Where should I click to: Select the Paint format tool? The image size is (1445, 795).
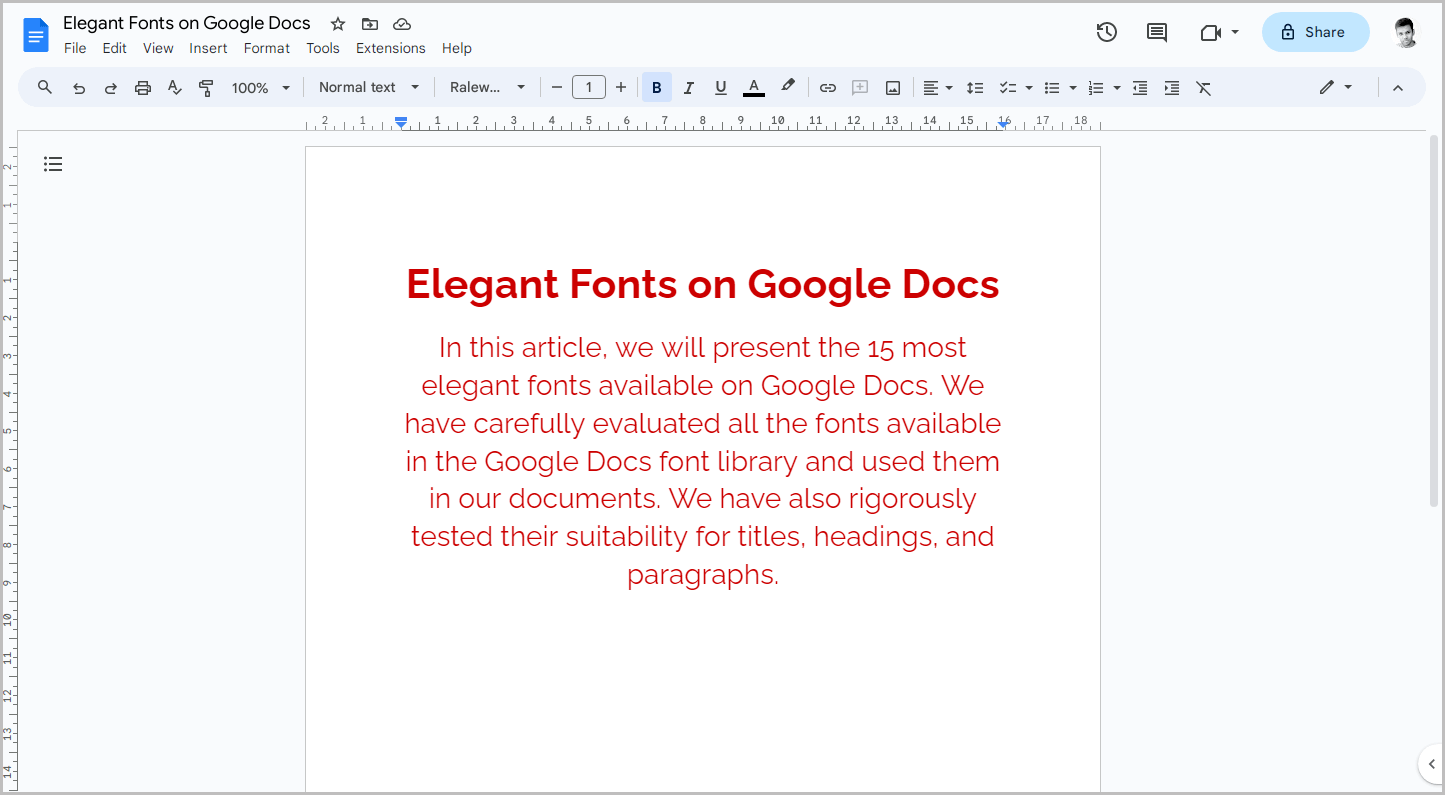[x=206, y=87]
